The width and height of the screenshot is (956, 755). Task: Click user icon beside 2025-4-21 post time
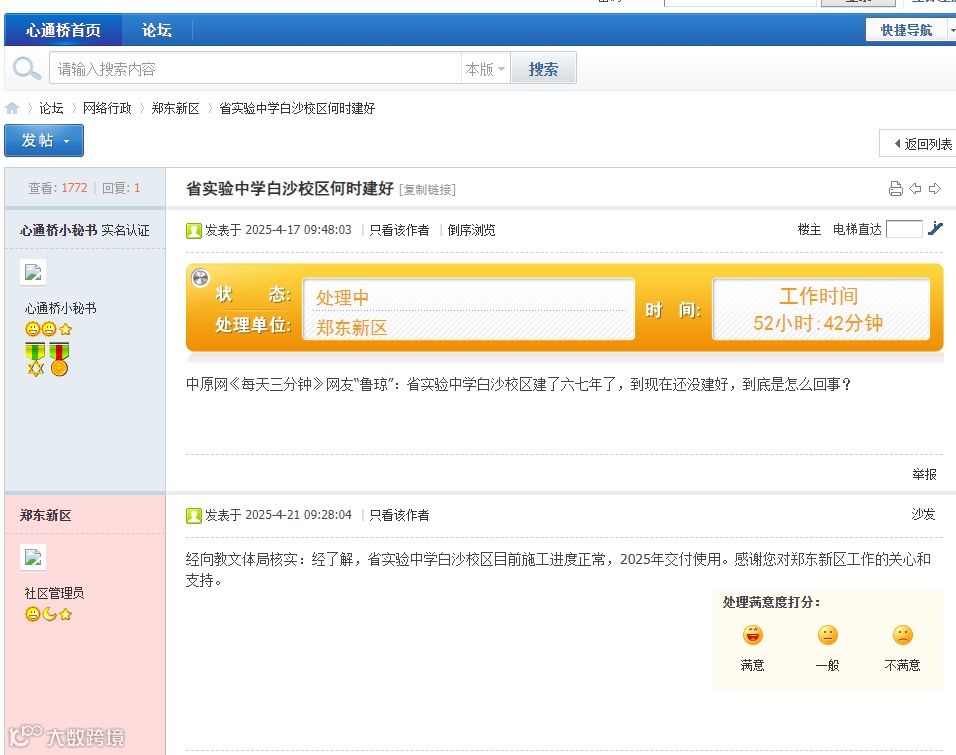(x=194, y=515)
